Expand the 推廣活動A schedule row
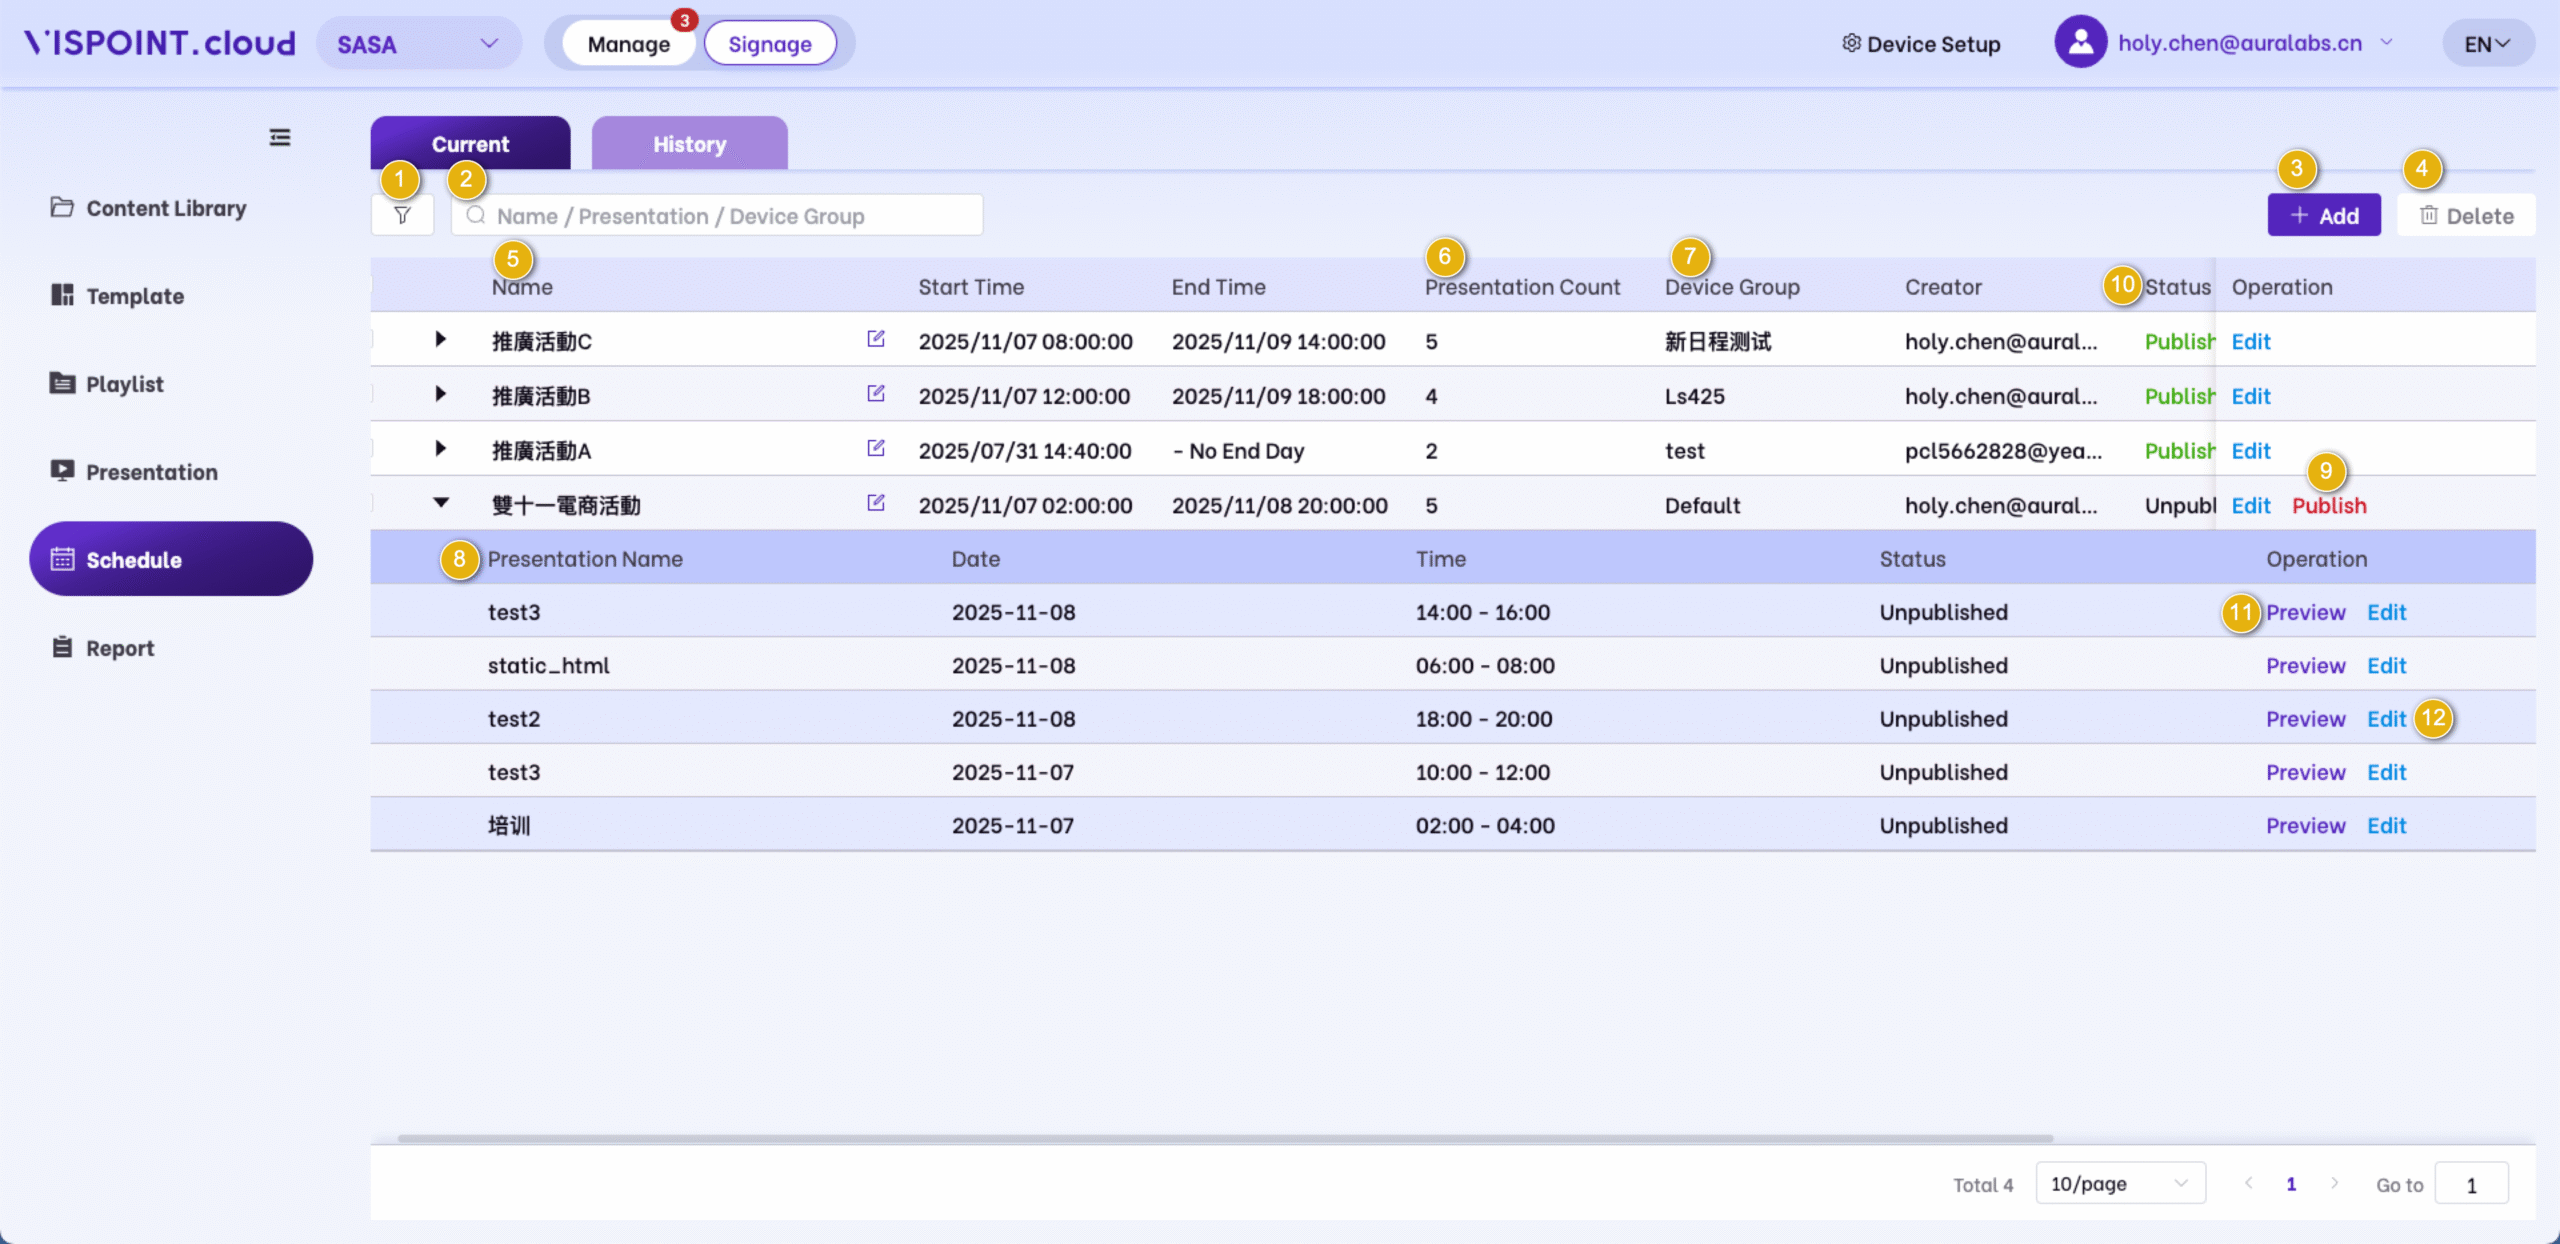This screenshot has height=1244, width=2560. point(440,449)
